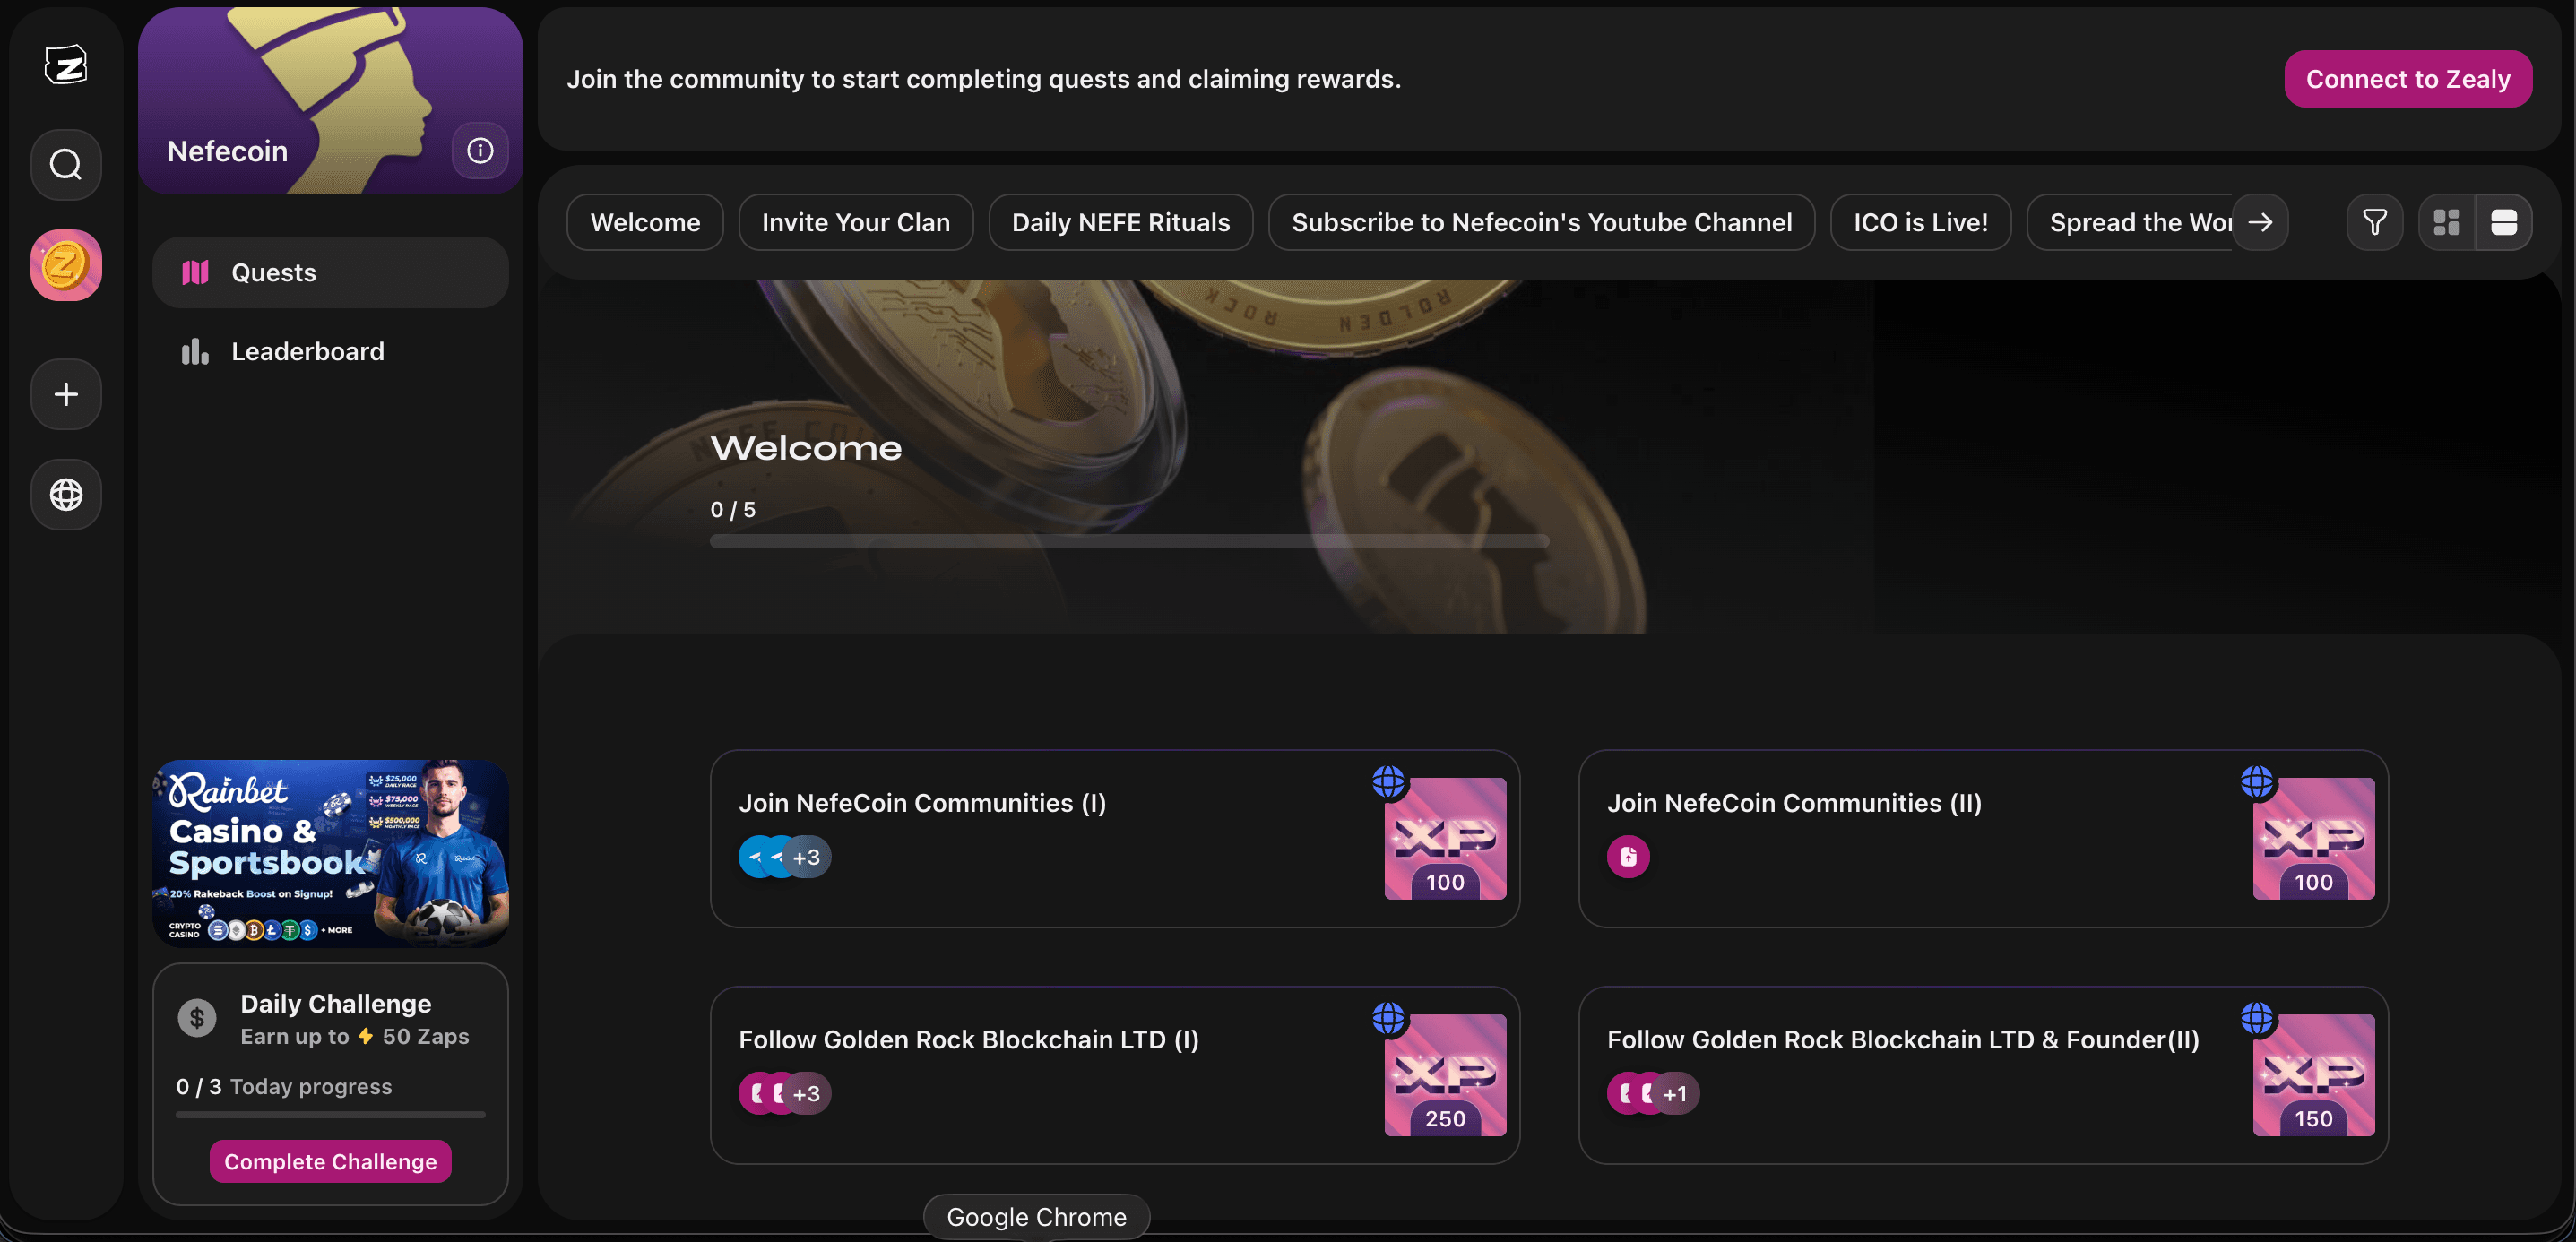Click the Google Chrome tooltip label
2576x1242 pixels.
pos(1036,1217)
